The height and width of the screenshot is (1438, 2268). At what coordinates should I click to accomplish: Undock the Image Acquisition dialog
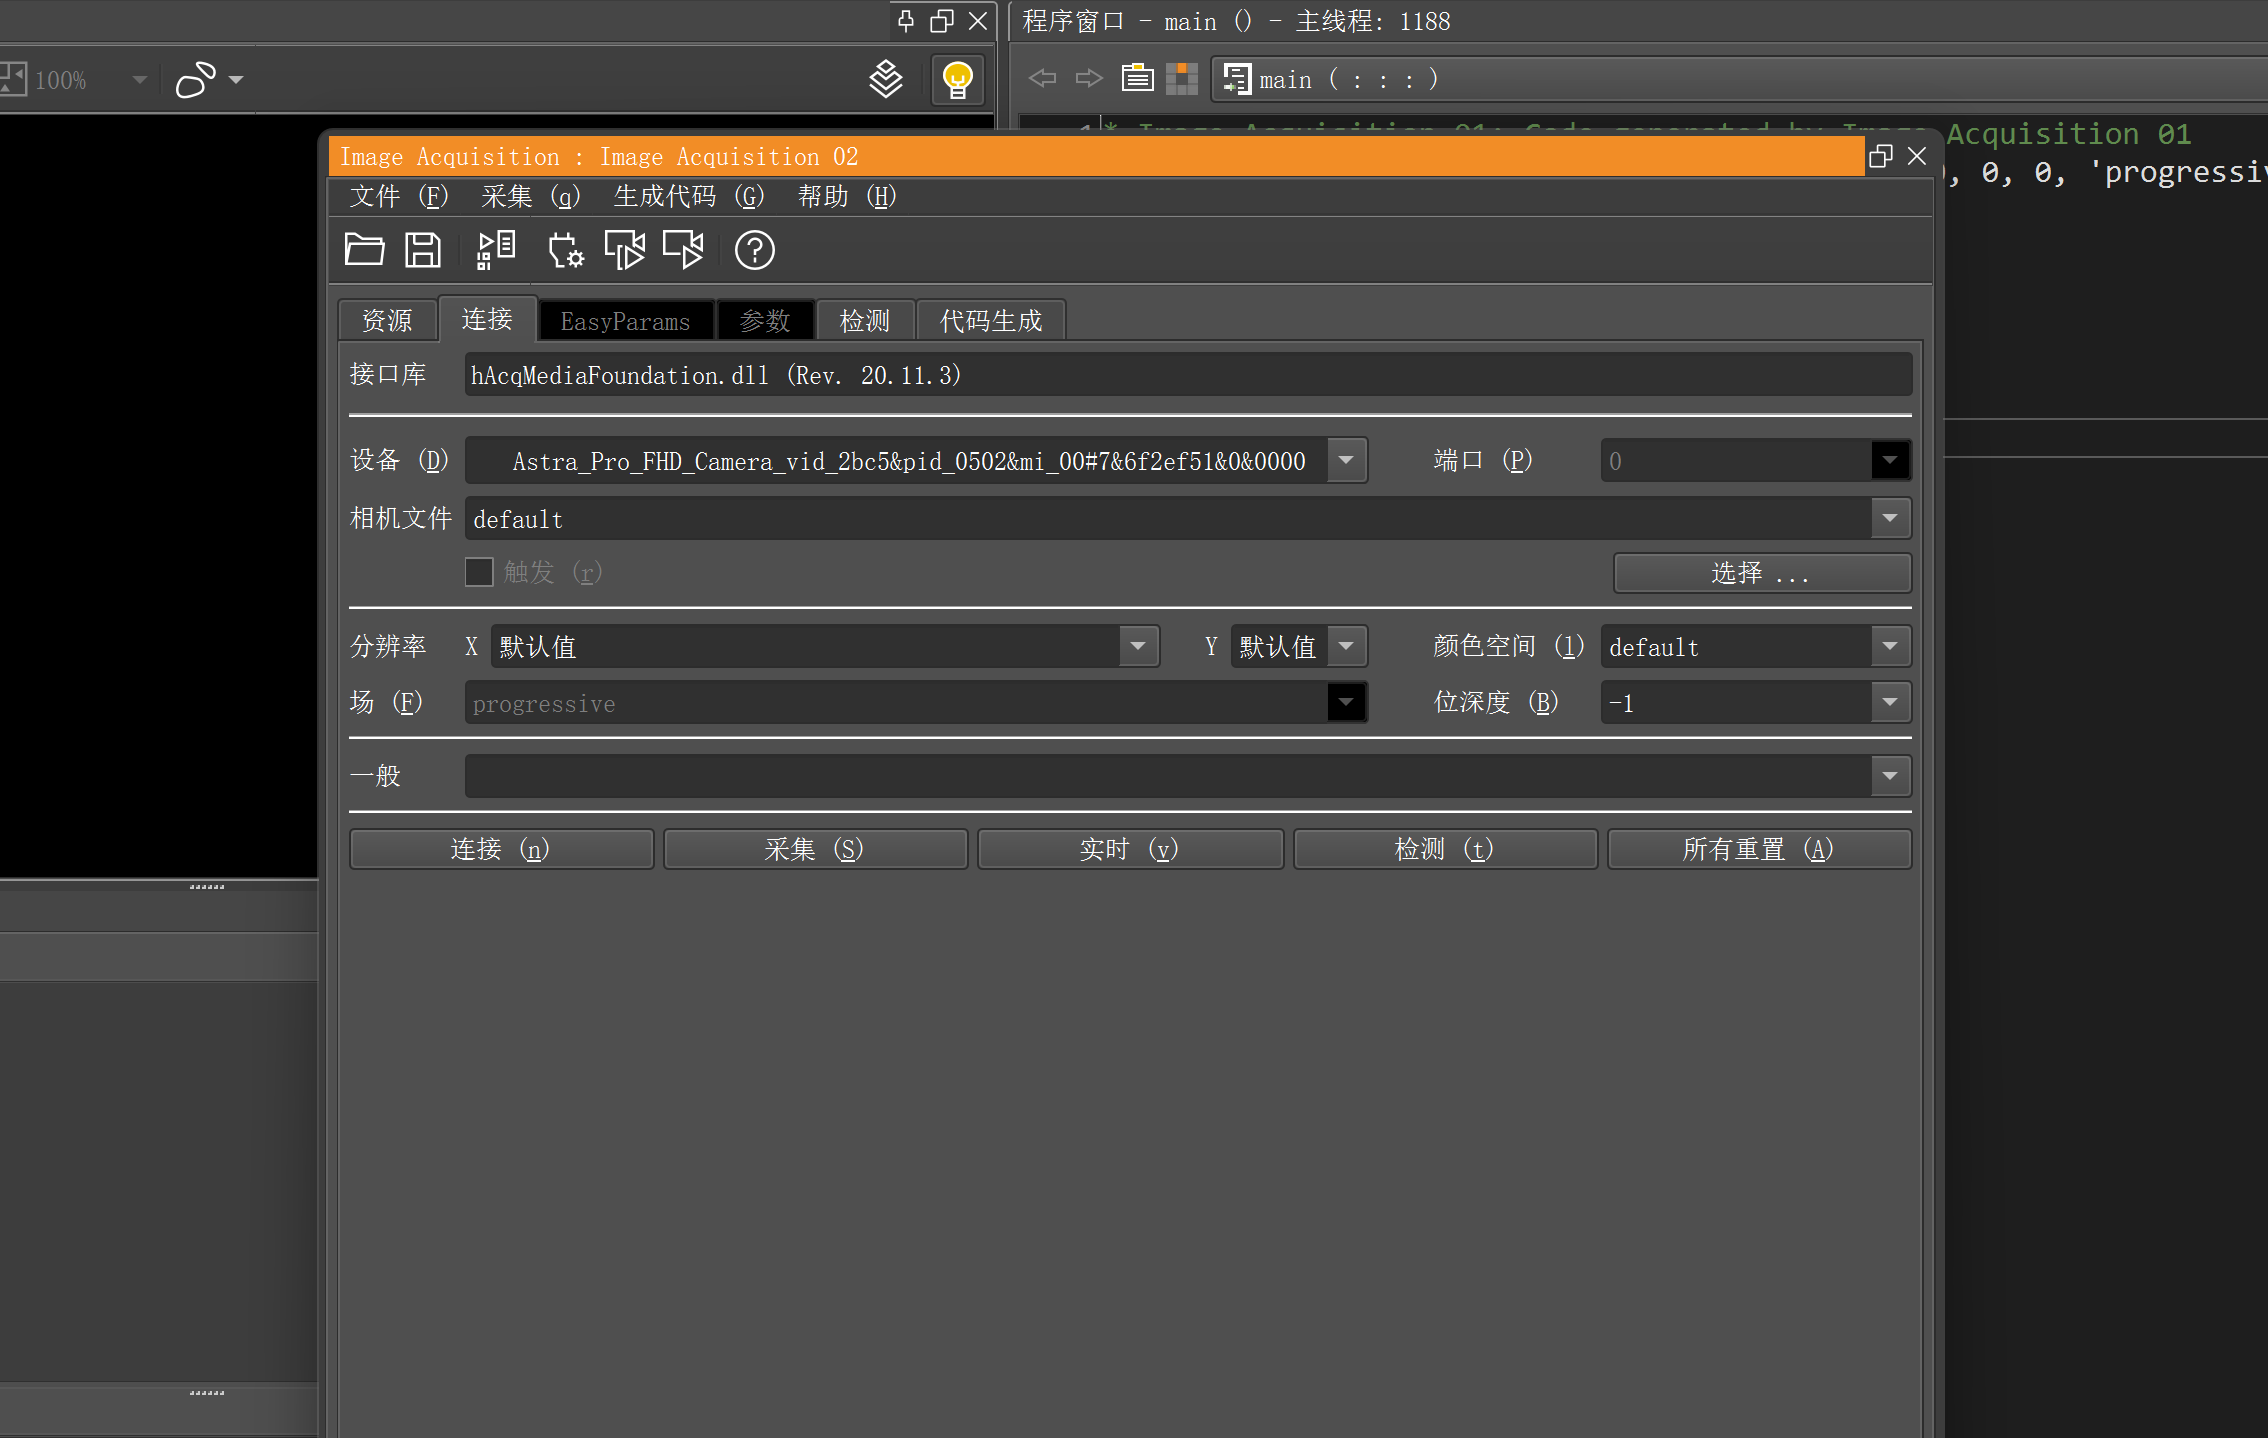pos(1881,156)
